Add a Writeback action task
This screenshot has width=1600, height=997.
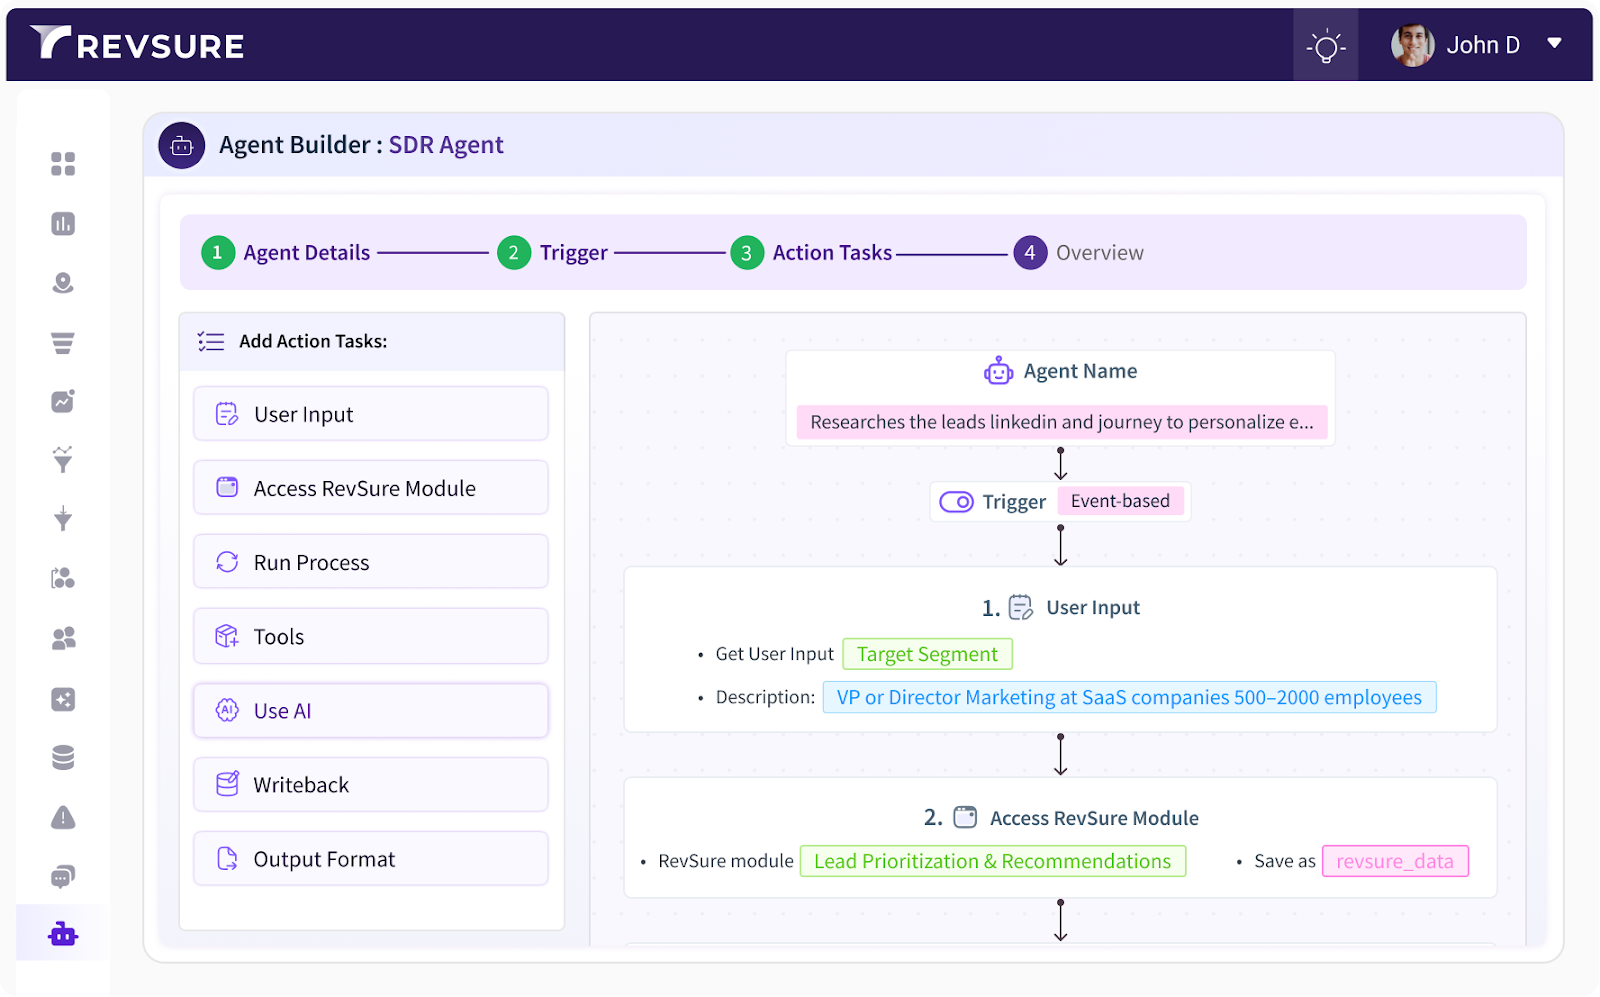pos(371,785)
